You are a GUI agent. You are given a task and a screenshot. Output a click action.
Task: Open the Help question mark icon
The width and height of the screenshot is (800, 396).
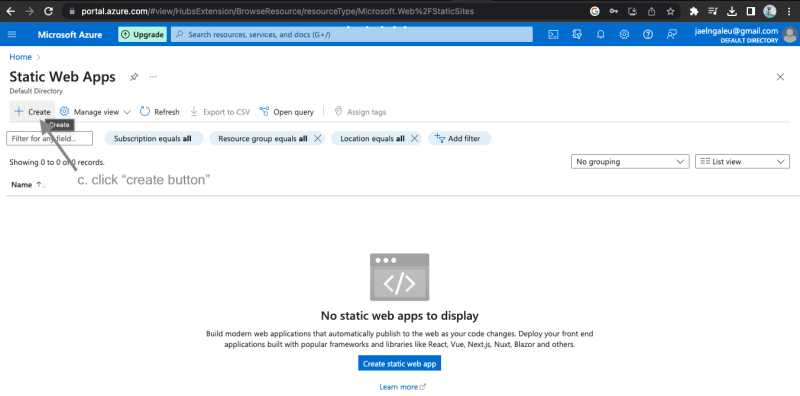click(648, 35)
